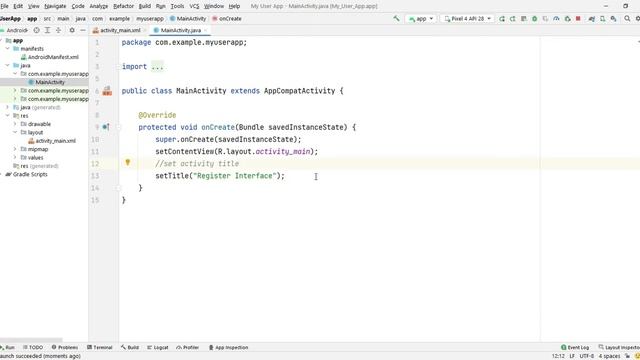
Task: Click the Search Everywhere magnifier icon
Action: [x=627, y=19]
